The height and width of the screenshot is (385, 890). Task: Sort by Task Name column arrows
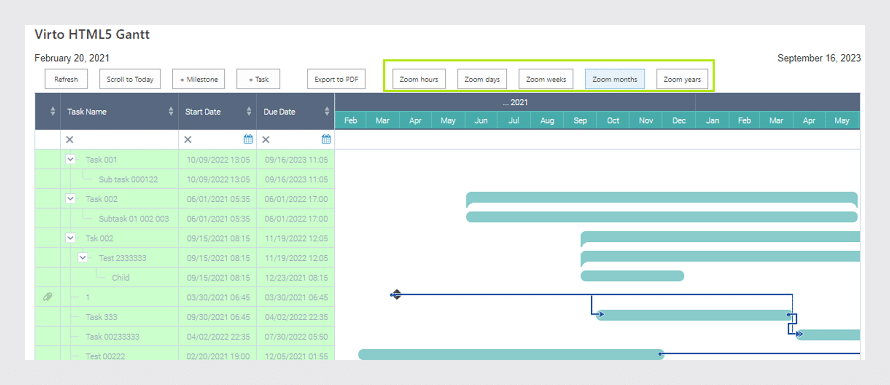(171, 112)
